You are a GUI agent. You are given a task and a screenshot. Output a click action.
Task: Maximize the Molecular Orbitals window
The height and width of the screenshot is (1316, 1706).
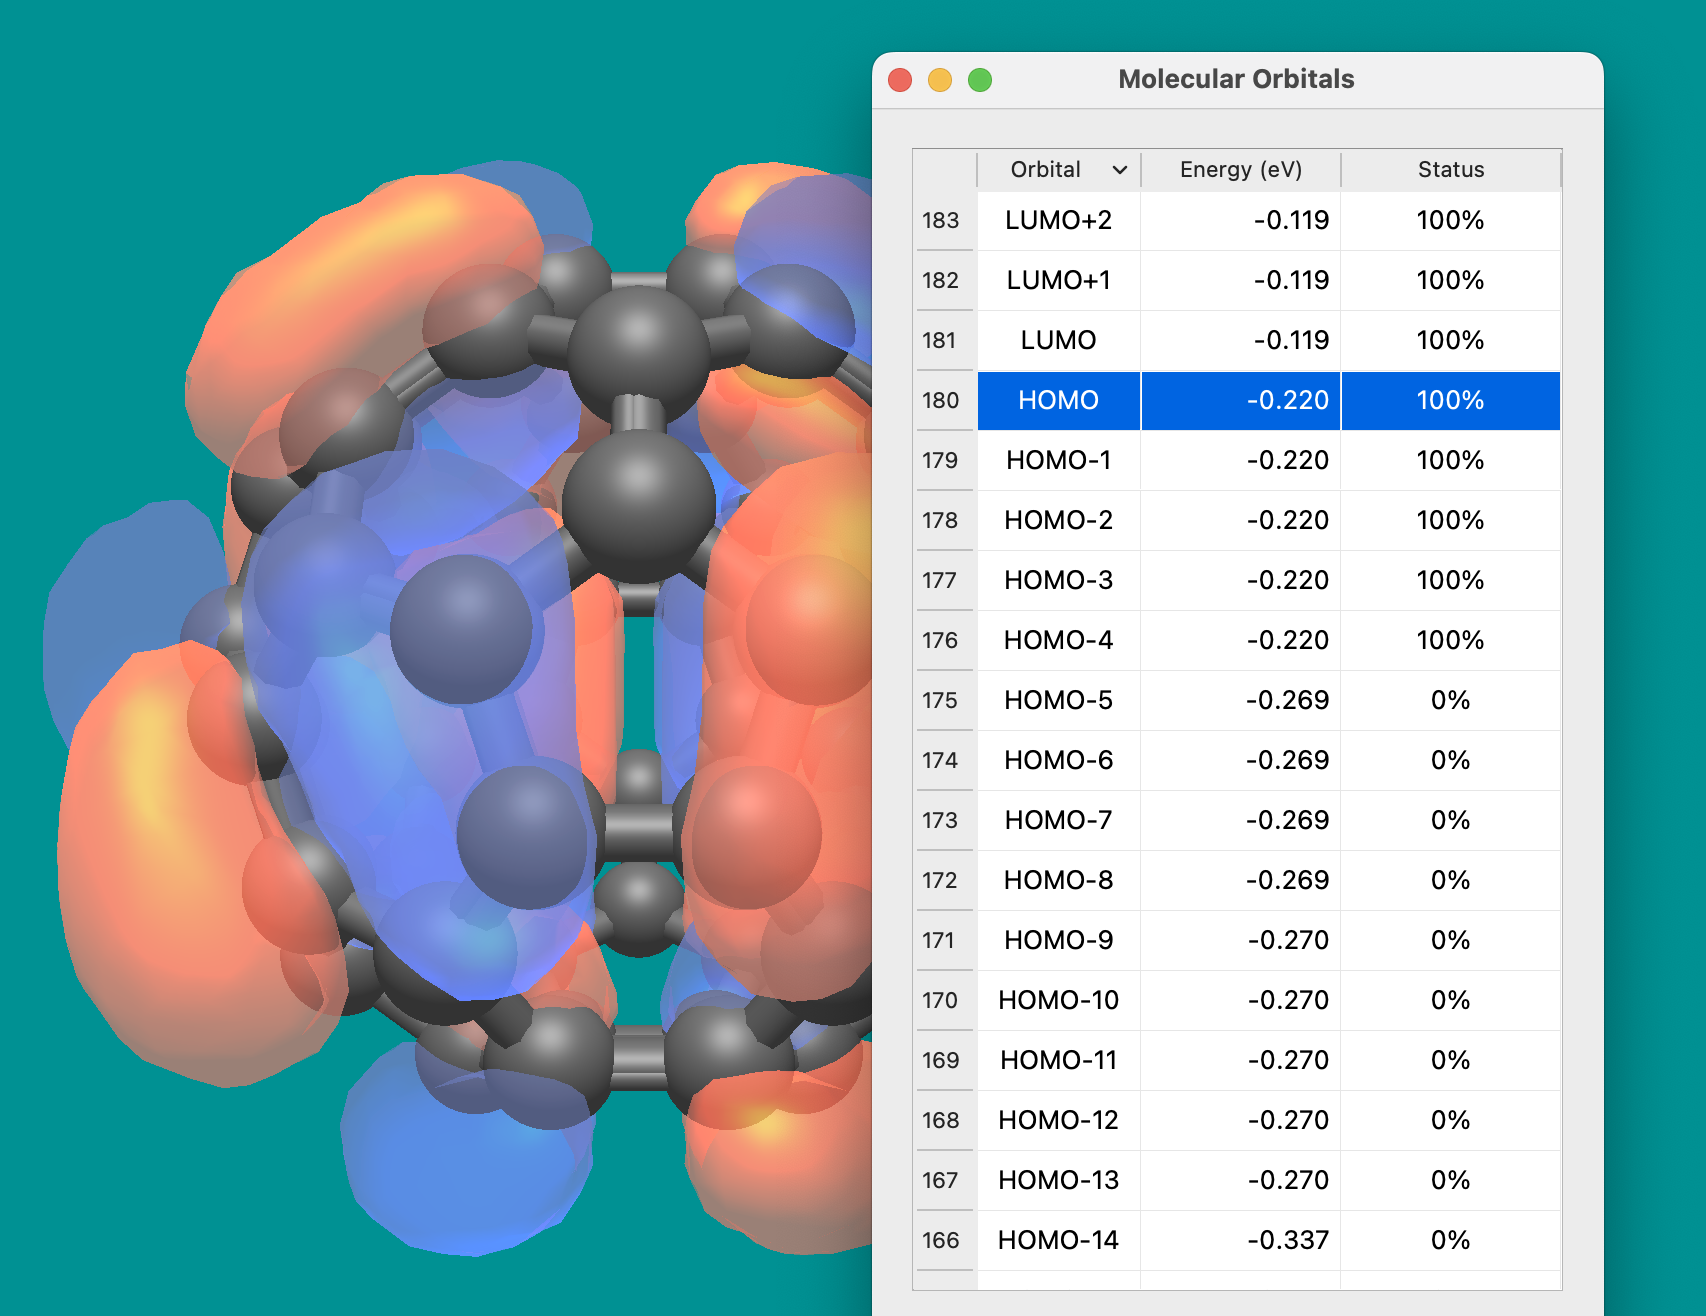980,80
